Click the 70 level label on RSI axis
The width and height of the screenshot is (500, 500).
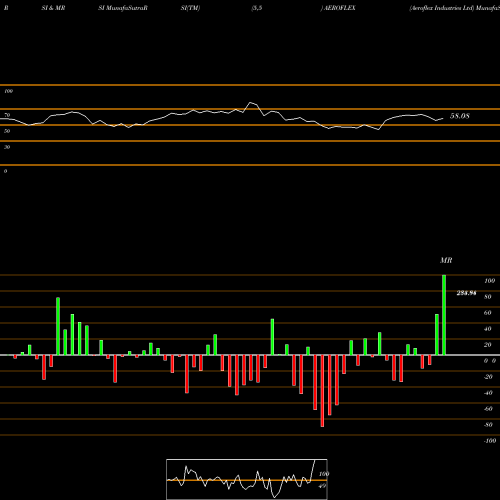click(7, 115)
